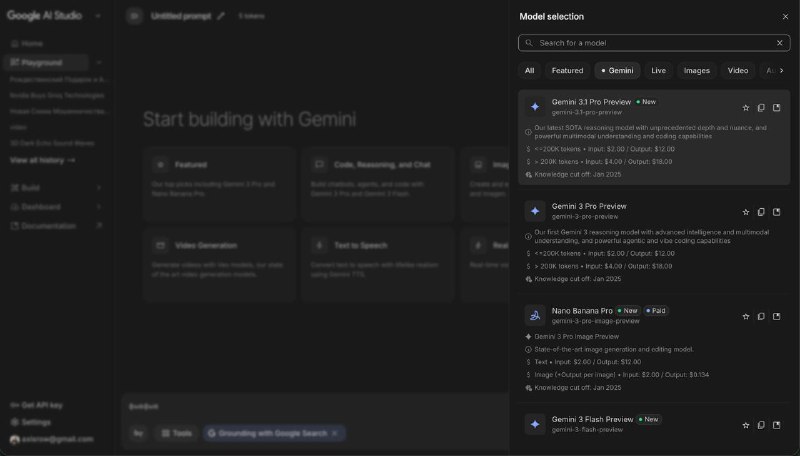The height and width of the screenshot is (456, 800).
Task: Copy the gemini-3-flash-preview model ID
Action: 761,425
